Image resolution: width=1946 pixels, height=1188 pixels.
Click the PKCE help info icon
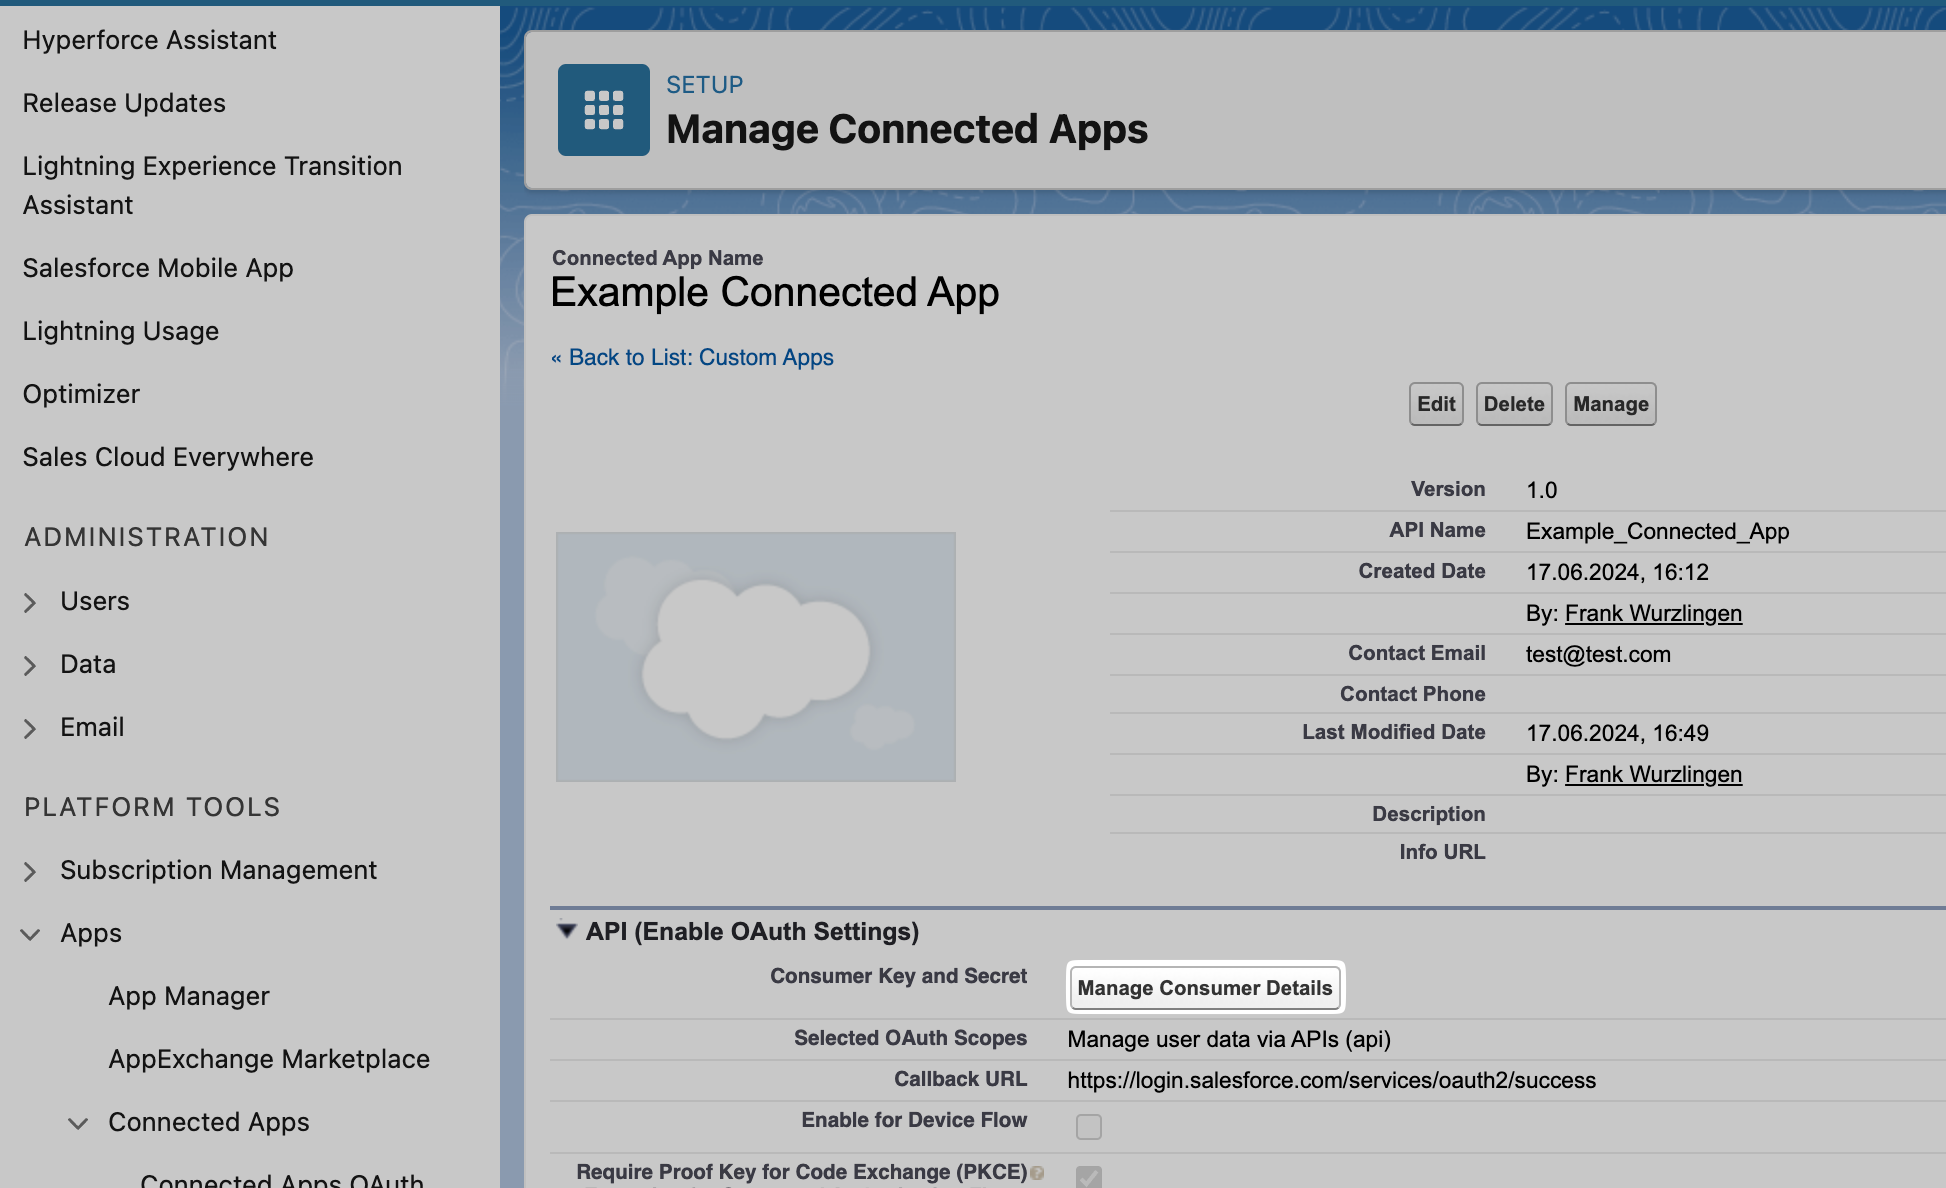pyautogui.click(x=1037, y=1173)
